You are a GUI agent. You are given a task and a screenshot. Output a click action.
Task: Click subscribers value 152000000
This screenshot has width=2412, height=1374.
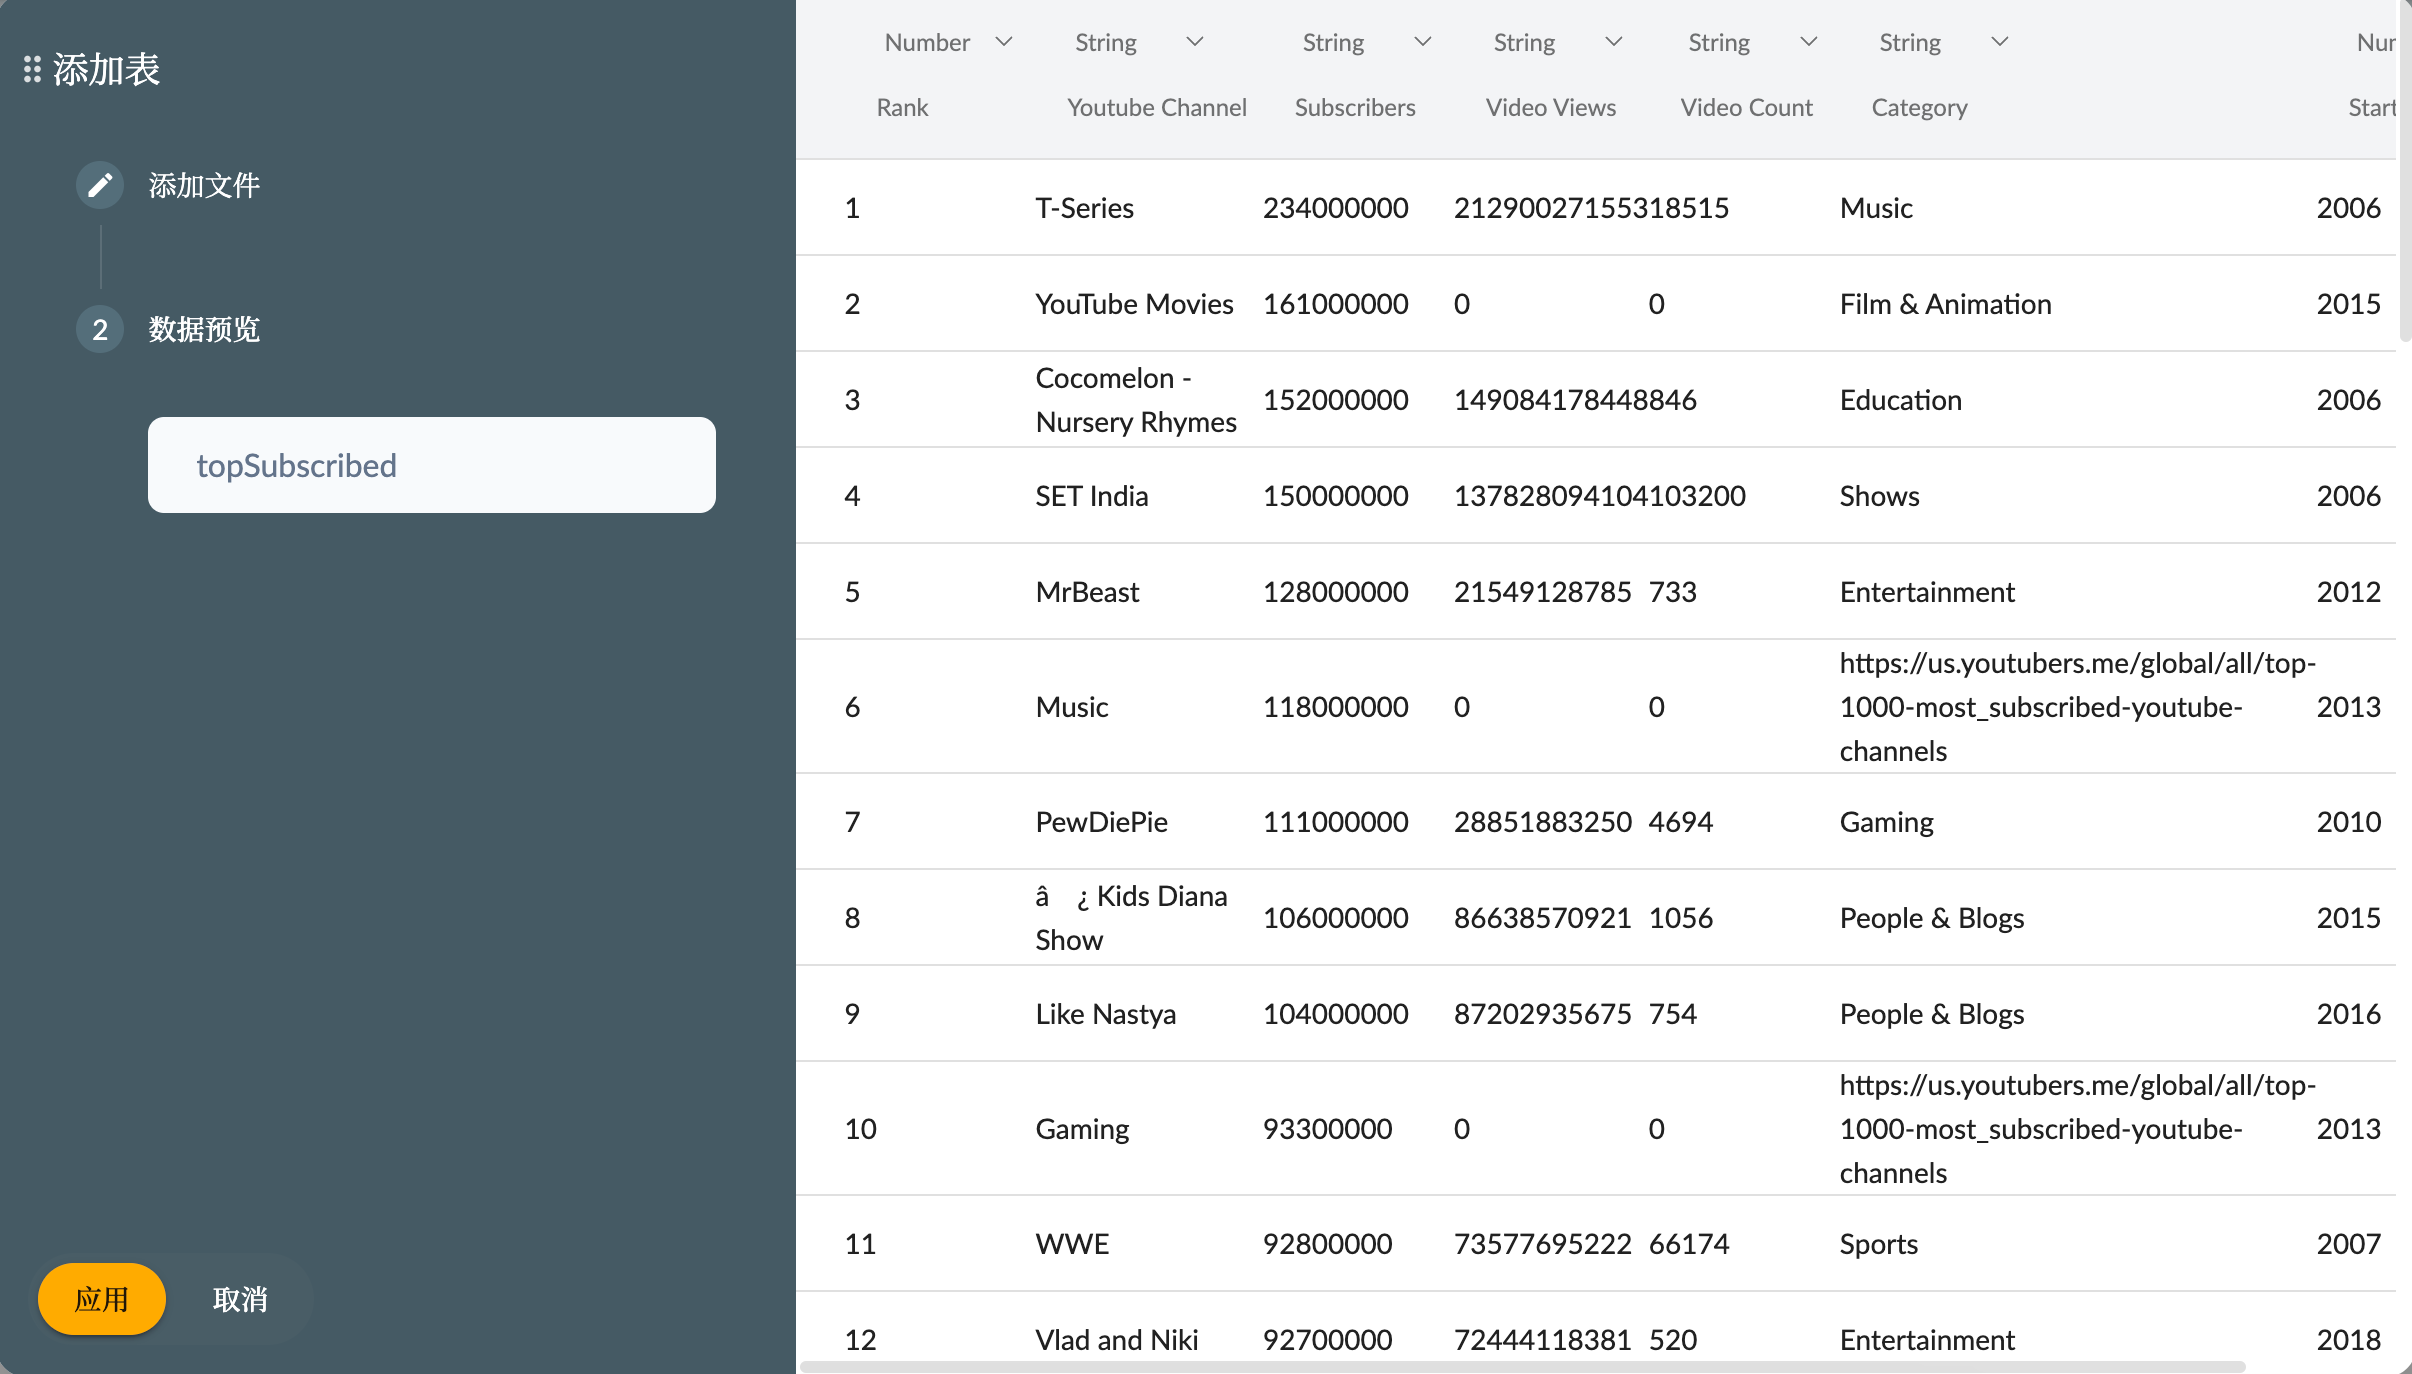(x=1335, y=399)
